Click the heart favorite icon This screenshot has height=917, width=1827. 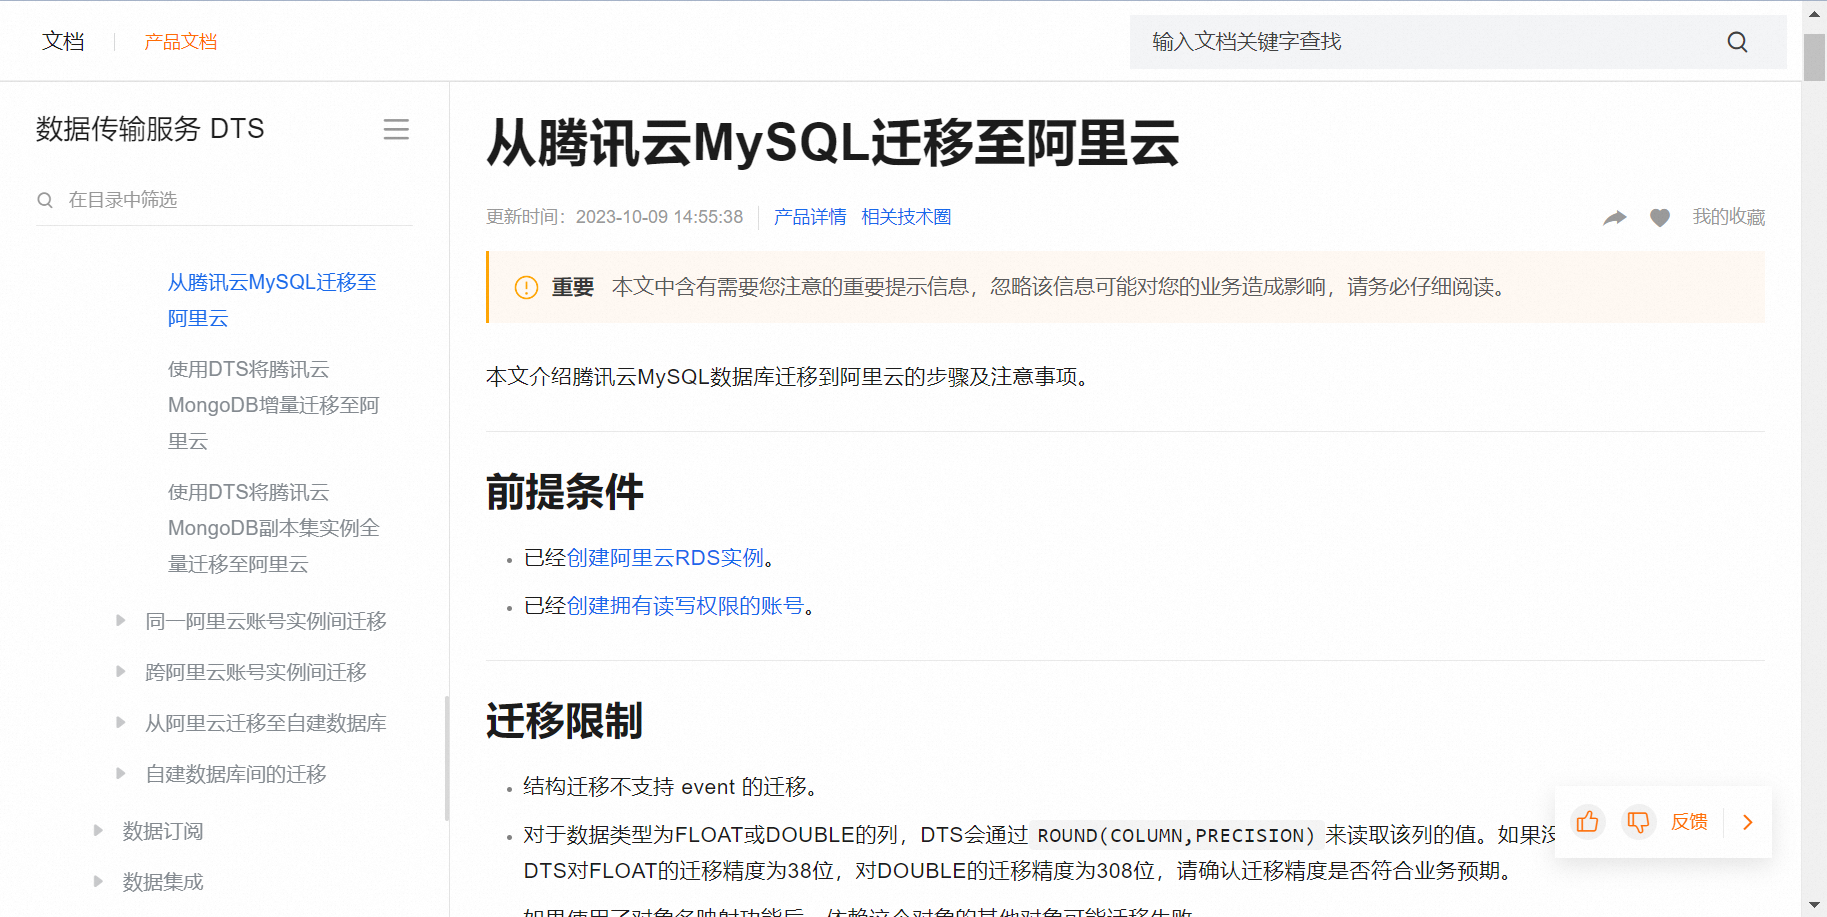(x=1660, y=217)
